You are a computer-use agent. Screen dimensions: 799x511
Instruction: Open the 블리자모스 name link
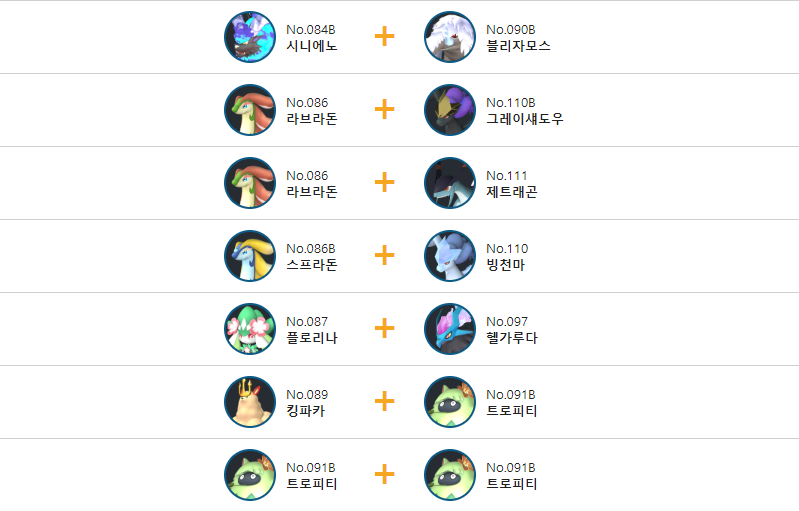(x=518, y=46)
